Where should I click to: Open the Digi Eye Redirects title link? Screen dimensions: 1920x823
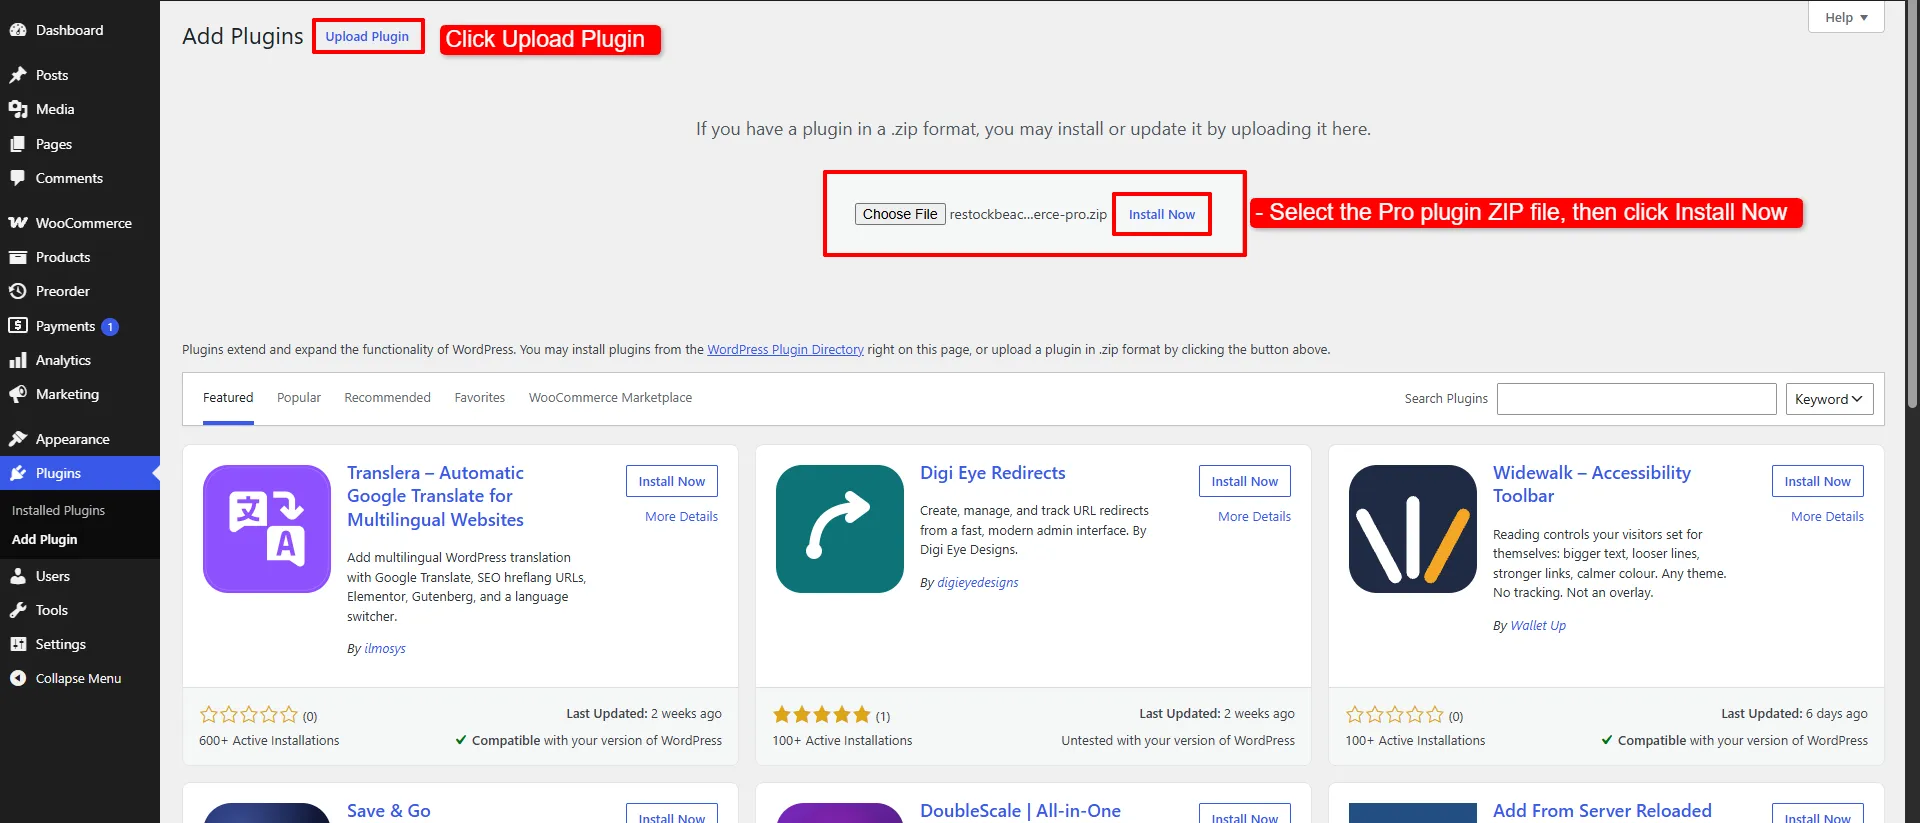pyautogui.click(x=993, y=473)
